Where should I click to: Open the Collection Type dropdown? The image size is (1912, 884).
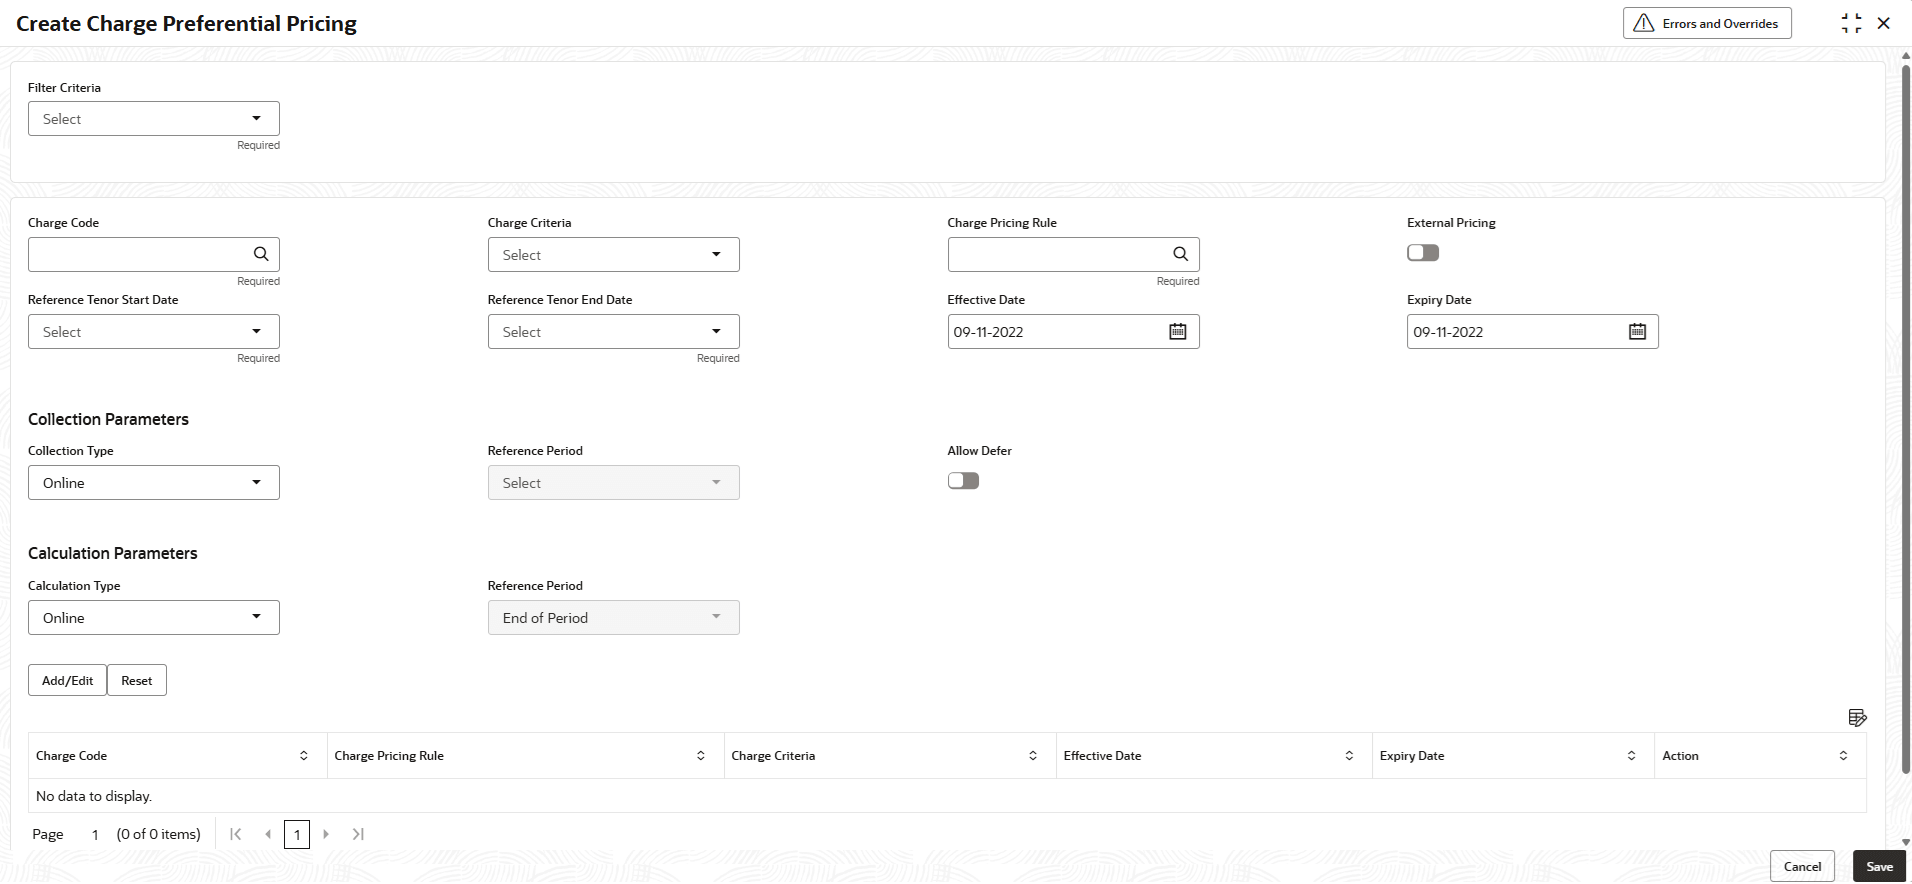154,483
